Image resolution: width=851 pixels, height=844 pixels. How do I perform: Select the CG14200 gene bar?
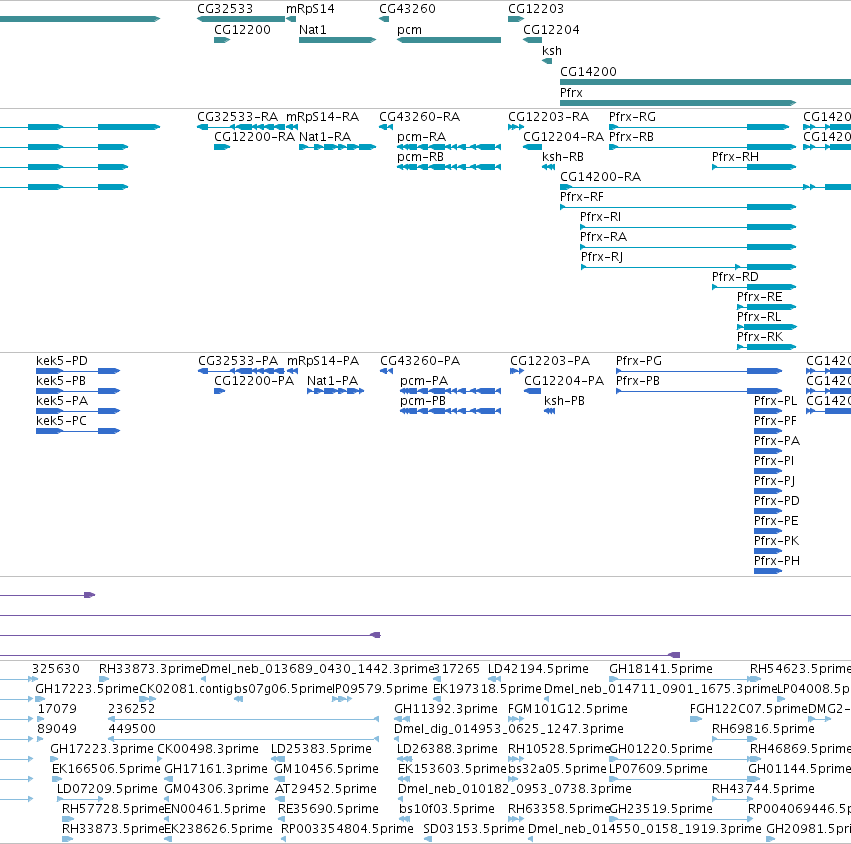[706, 82]
